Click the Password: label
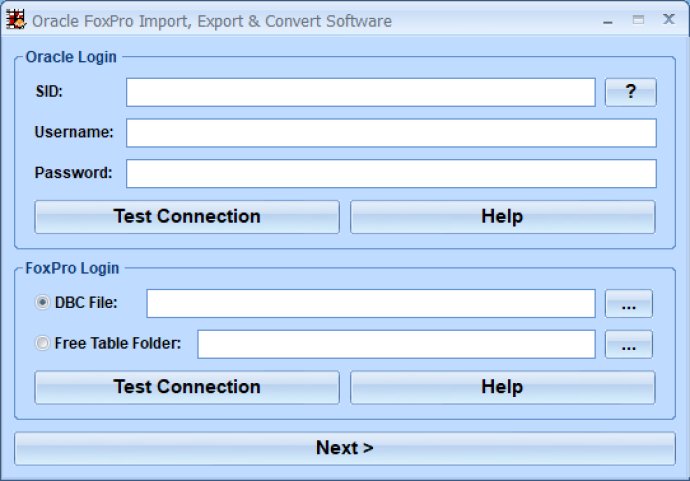Image resolution: width=690 pixels, height=481 pixels. (73, 173)
